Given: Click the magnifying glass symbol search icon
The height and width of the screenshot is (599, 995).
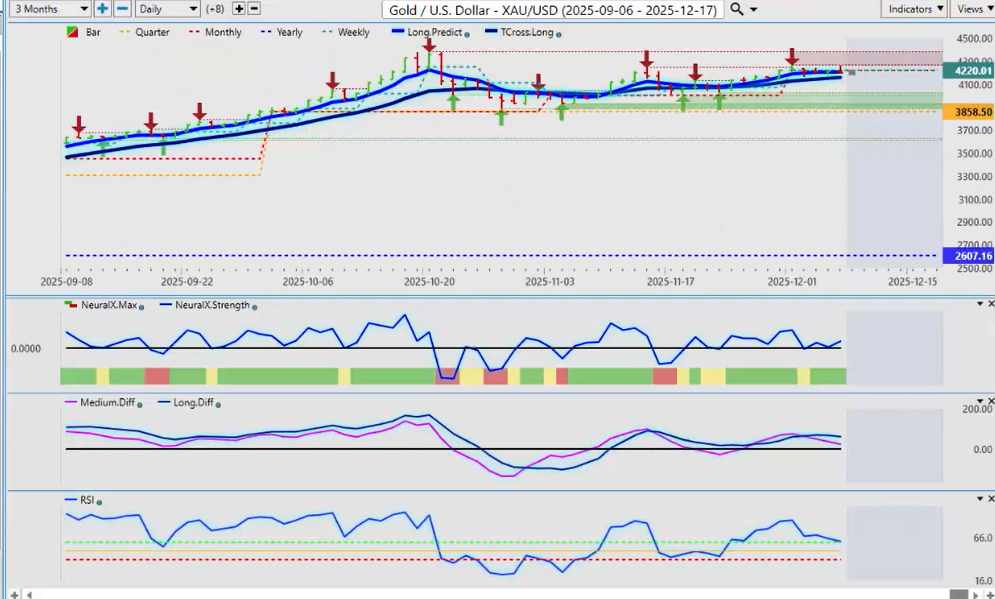Looking at the screenshot, I should [x=736, y=9].
